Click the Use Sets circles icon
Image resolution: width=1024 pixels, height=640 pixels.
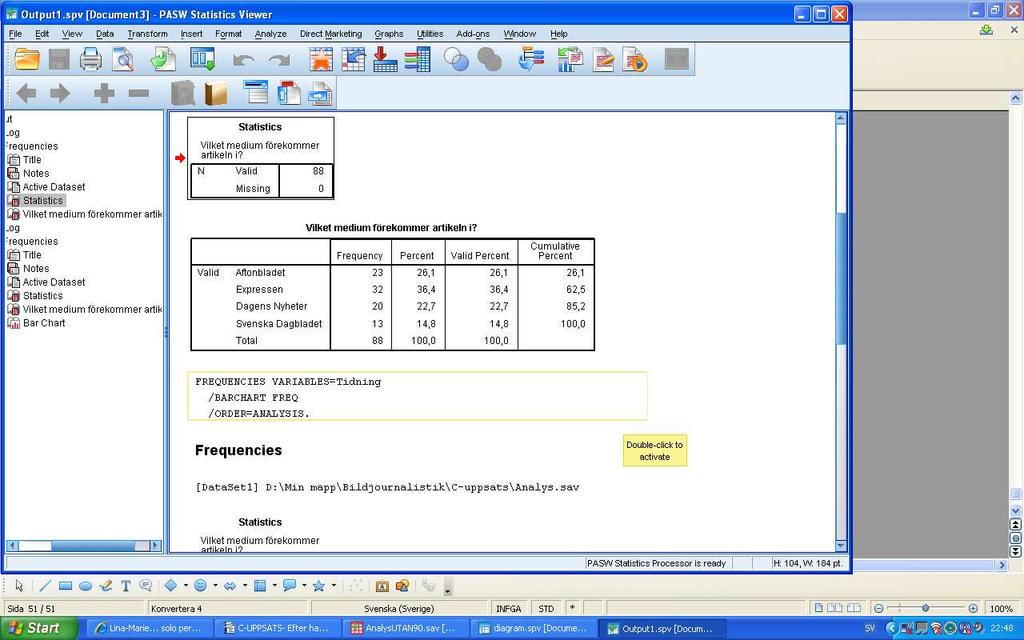tap(456, 59)
